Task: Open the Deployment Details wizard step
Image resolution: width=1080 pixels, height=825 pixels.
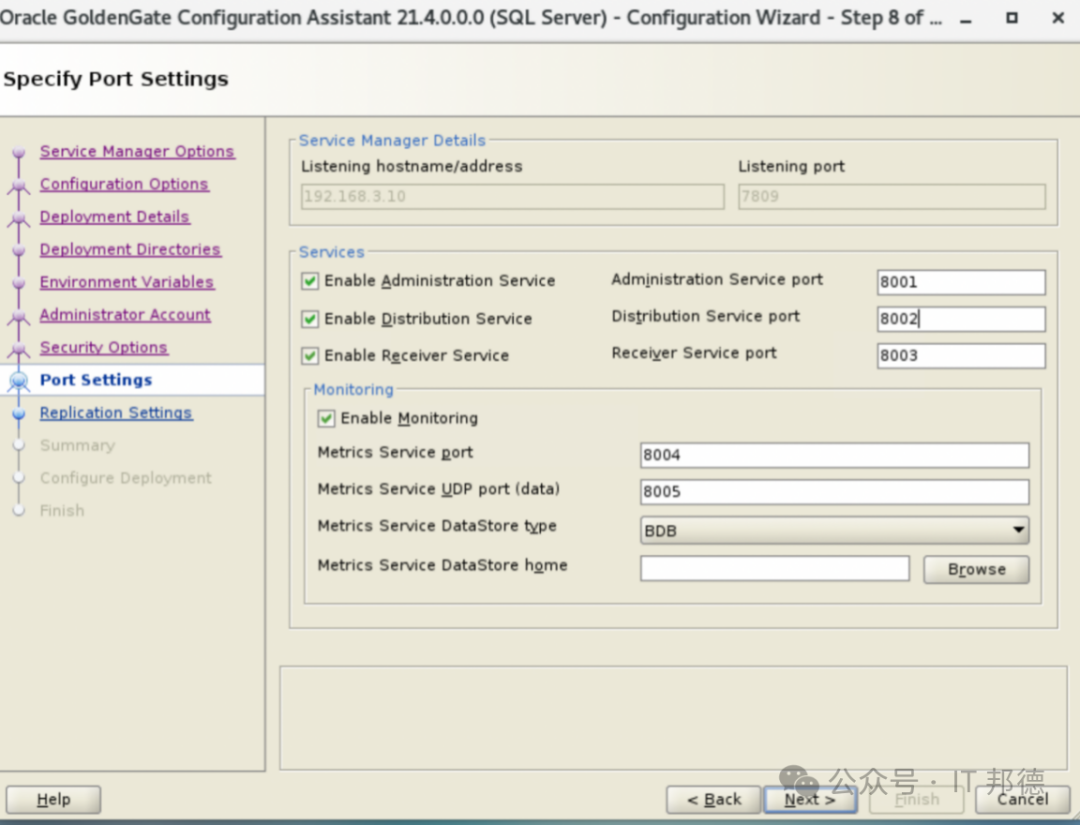Action: click(x=114, y=217)
